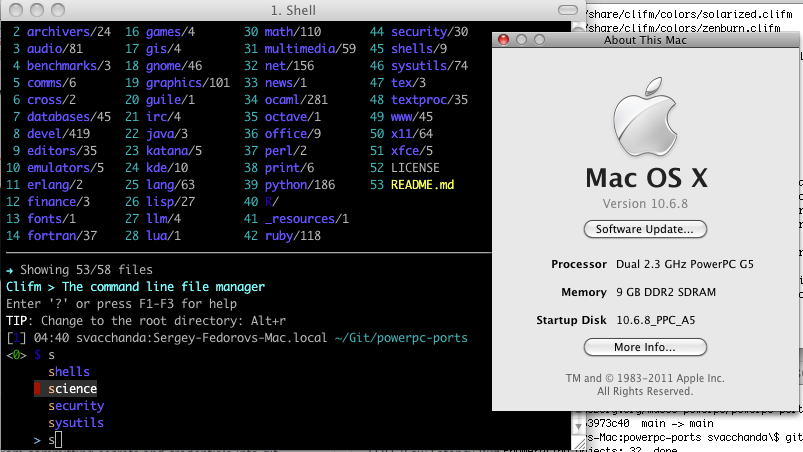803x452 pixels.
Task: Click the multimedia/59 directory entry
Action: click(x=310, y=49)
